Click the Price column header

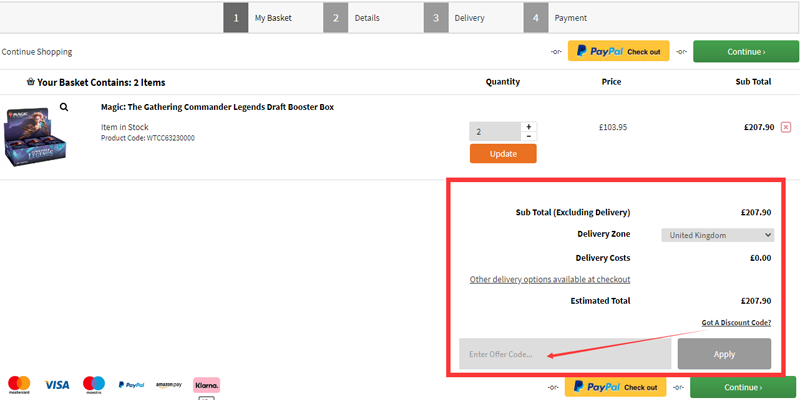(611, 82)
